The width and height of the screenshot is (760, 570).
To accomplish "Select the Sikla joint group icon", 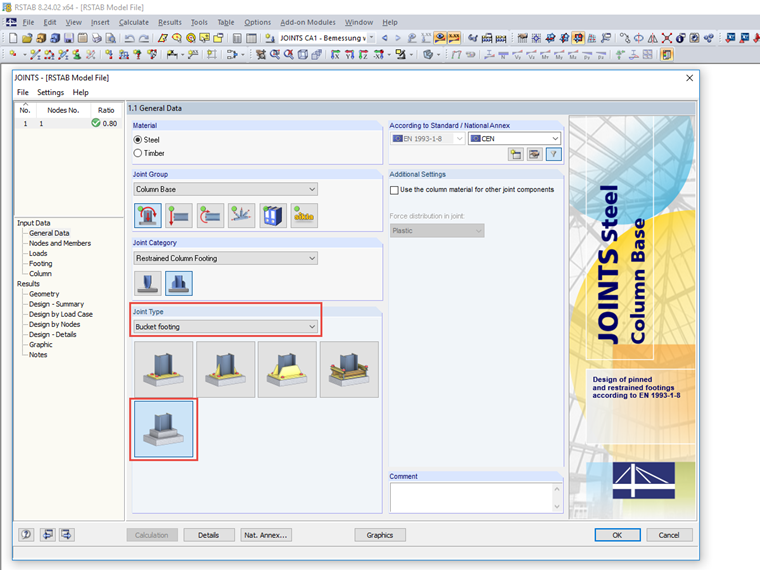I will (x=304, y=216).
